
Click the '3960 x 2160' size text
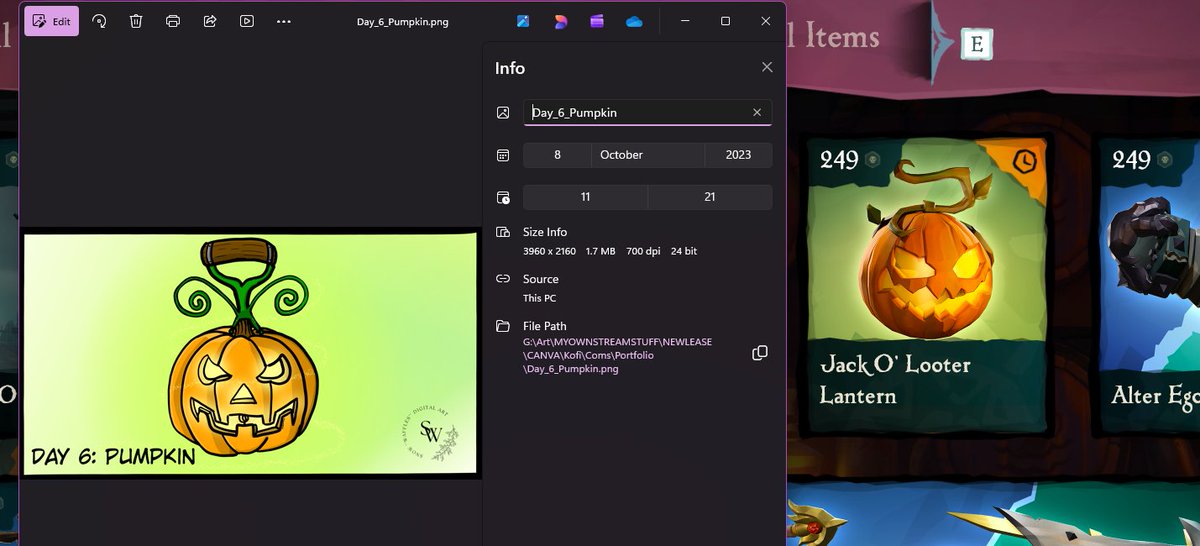pyautogui.click(x=549, y=251)
